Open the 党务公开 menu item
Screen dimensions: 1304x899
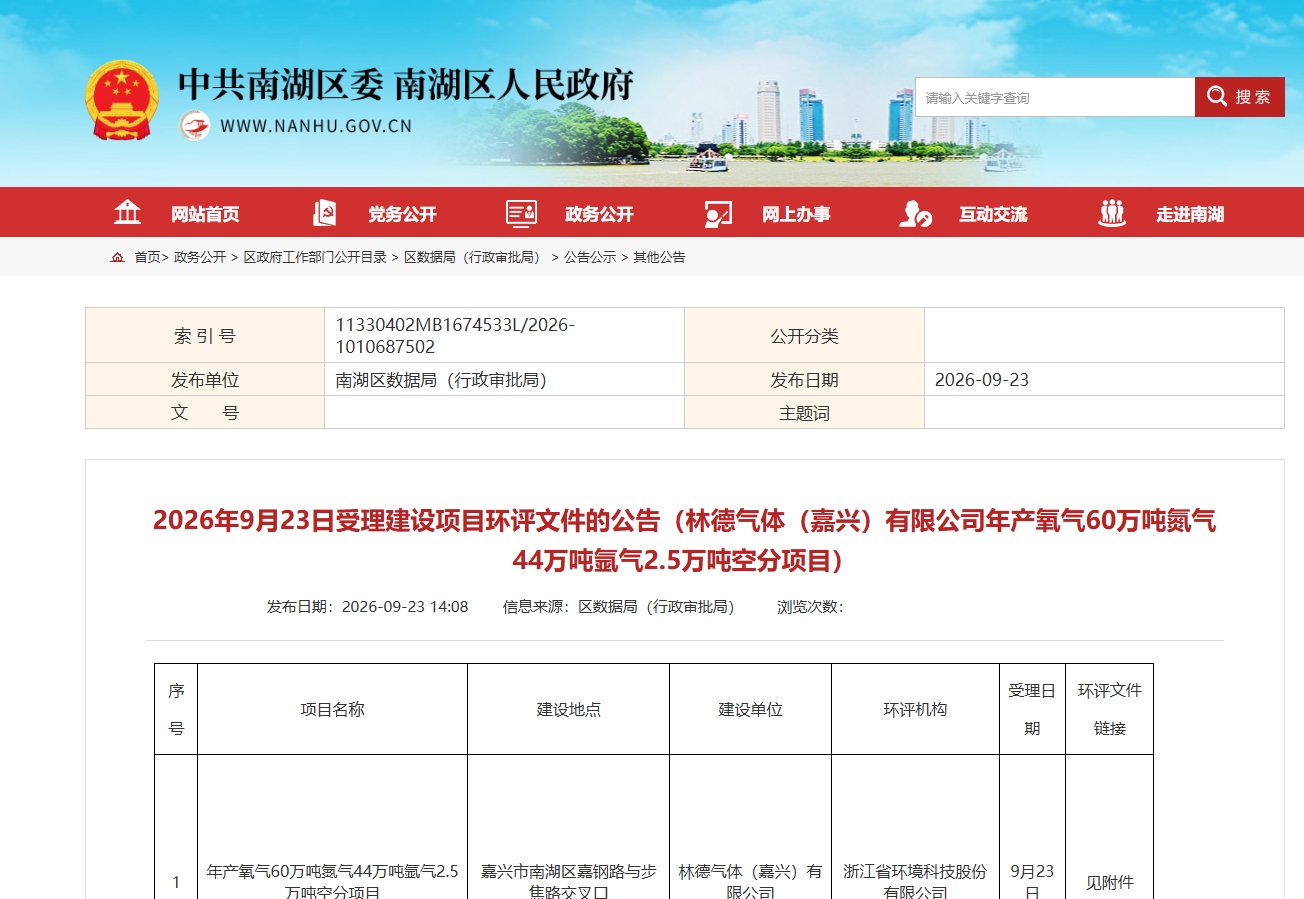pos(402,214)
